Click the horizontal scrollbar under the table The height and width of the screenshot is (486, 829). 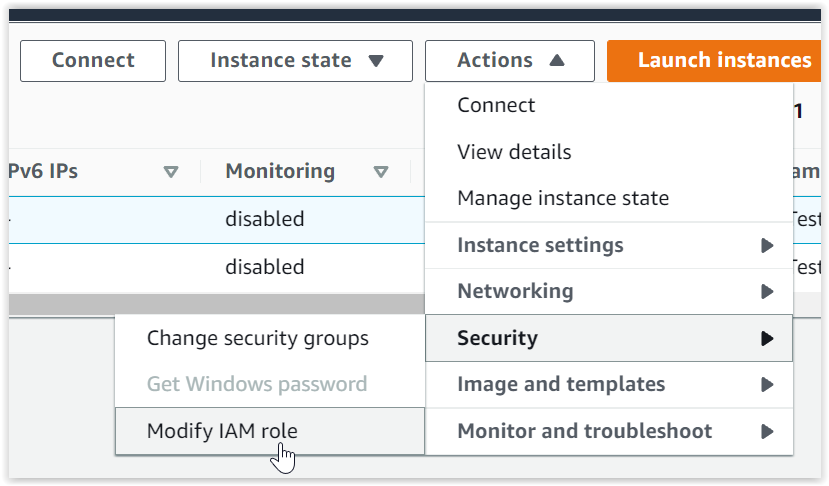[200, 303]
